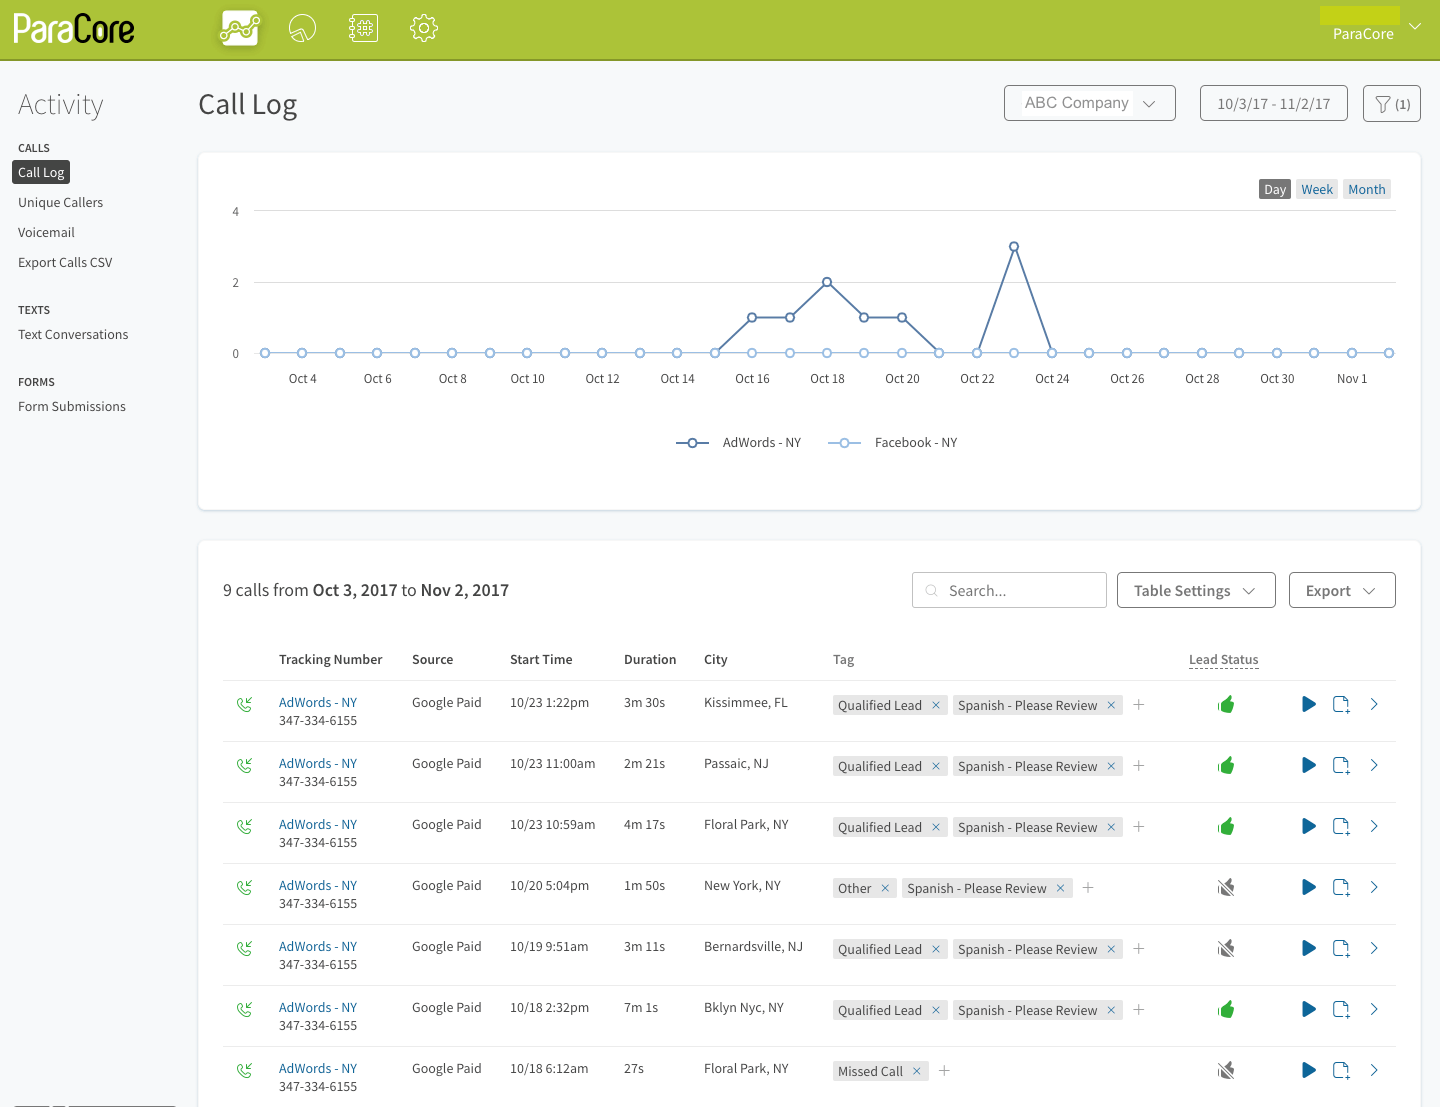Switch chart to Month view
Screen dimensions: 1440x1107
[1367, 189]
